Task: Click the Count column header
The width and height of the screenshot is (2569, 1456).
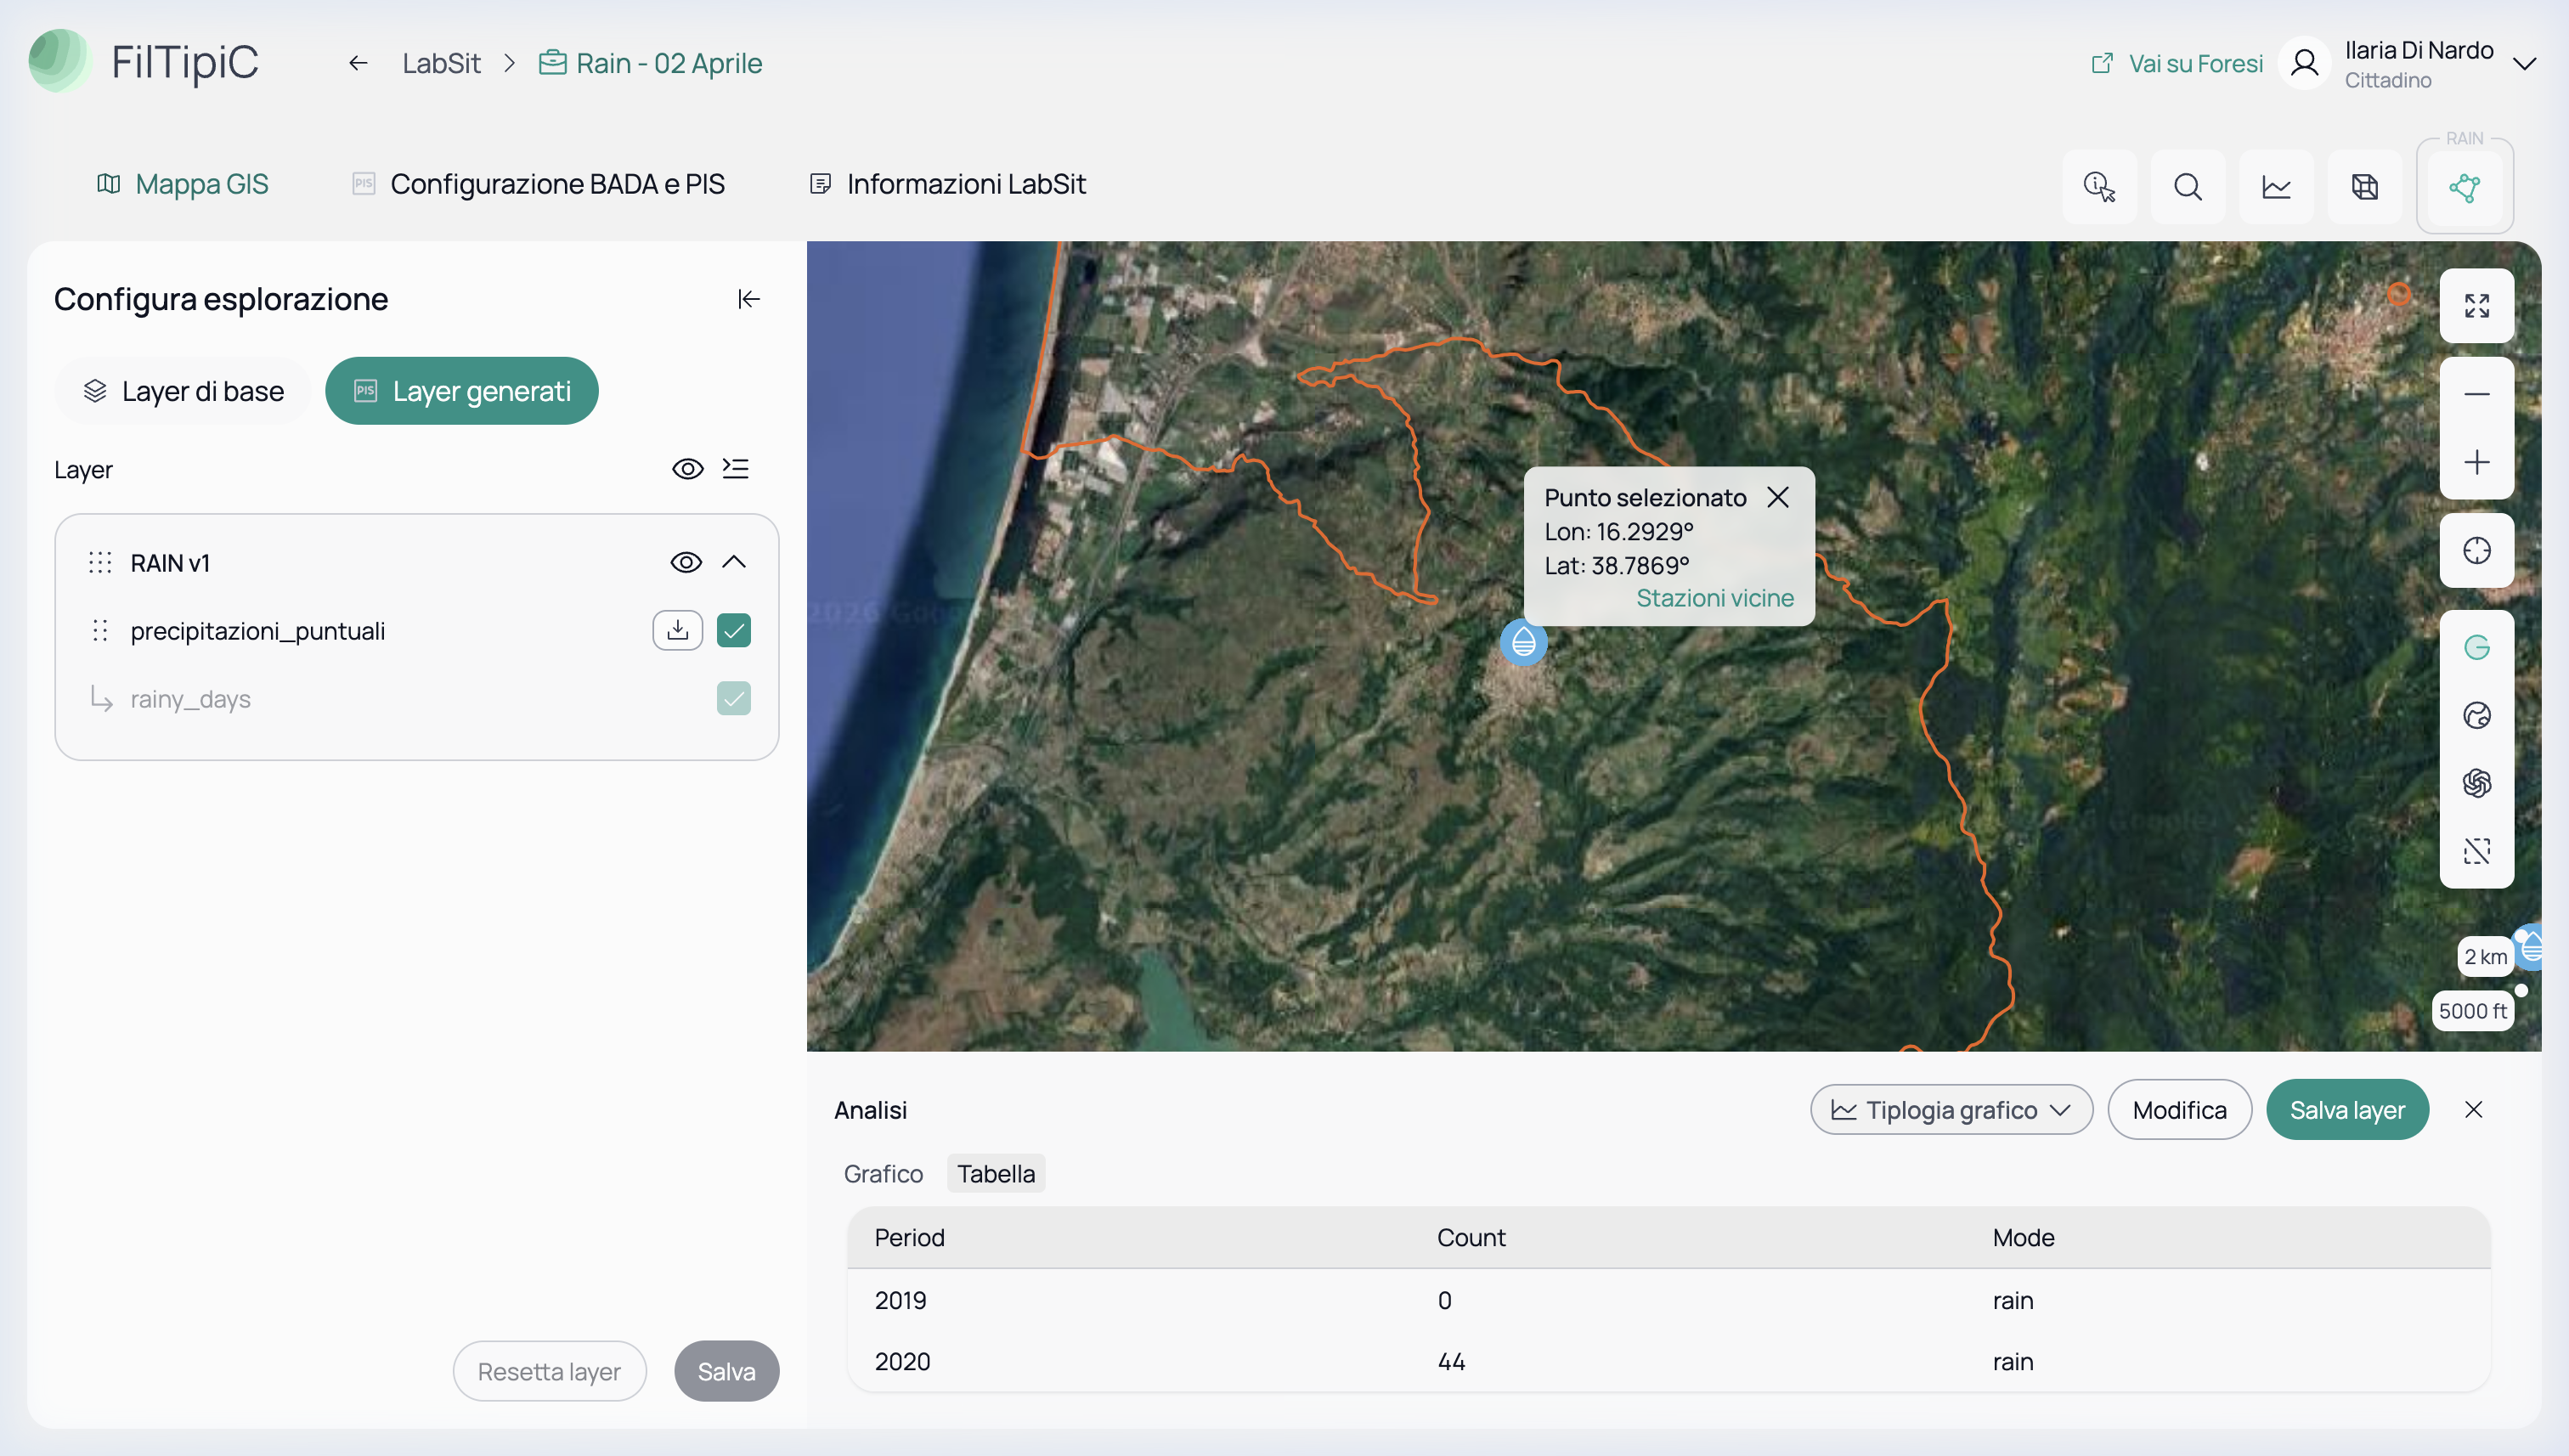Action: tap(1471, 1238)
